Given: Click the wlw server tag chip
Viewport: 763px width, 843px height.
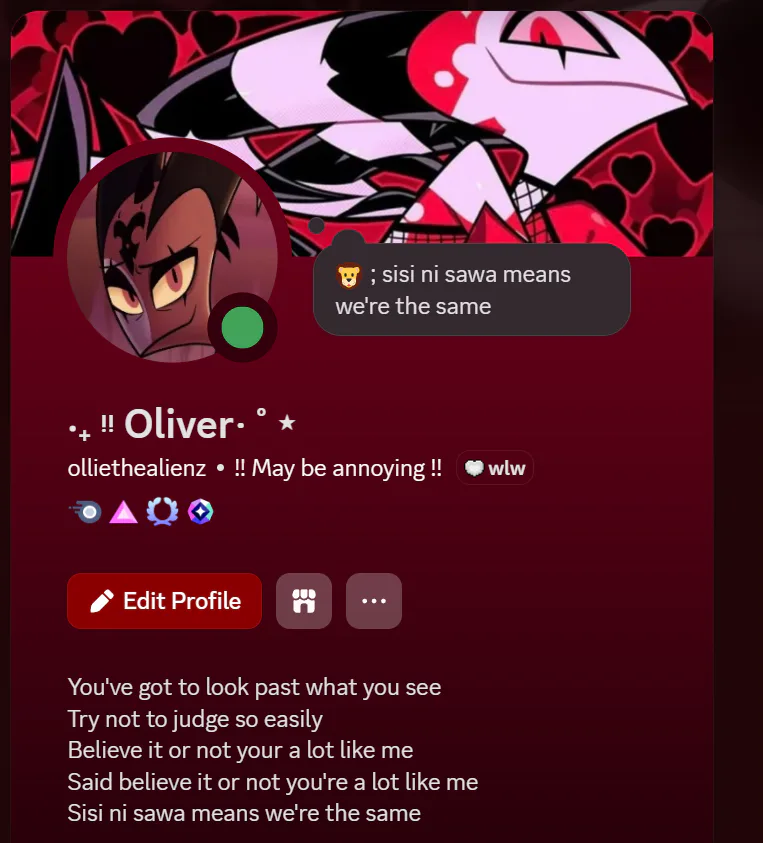Looking at the screenshot, I should (495, 468).
